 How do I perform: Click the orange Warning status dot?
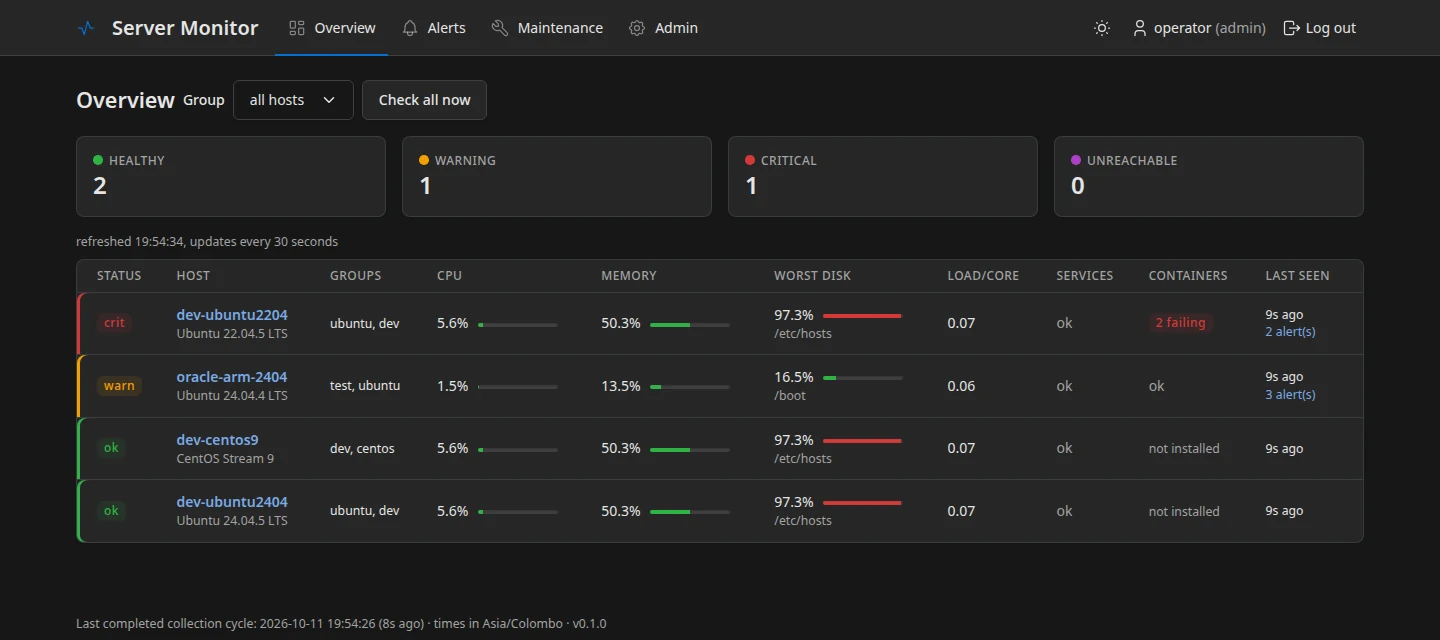tap(424, 160)
